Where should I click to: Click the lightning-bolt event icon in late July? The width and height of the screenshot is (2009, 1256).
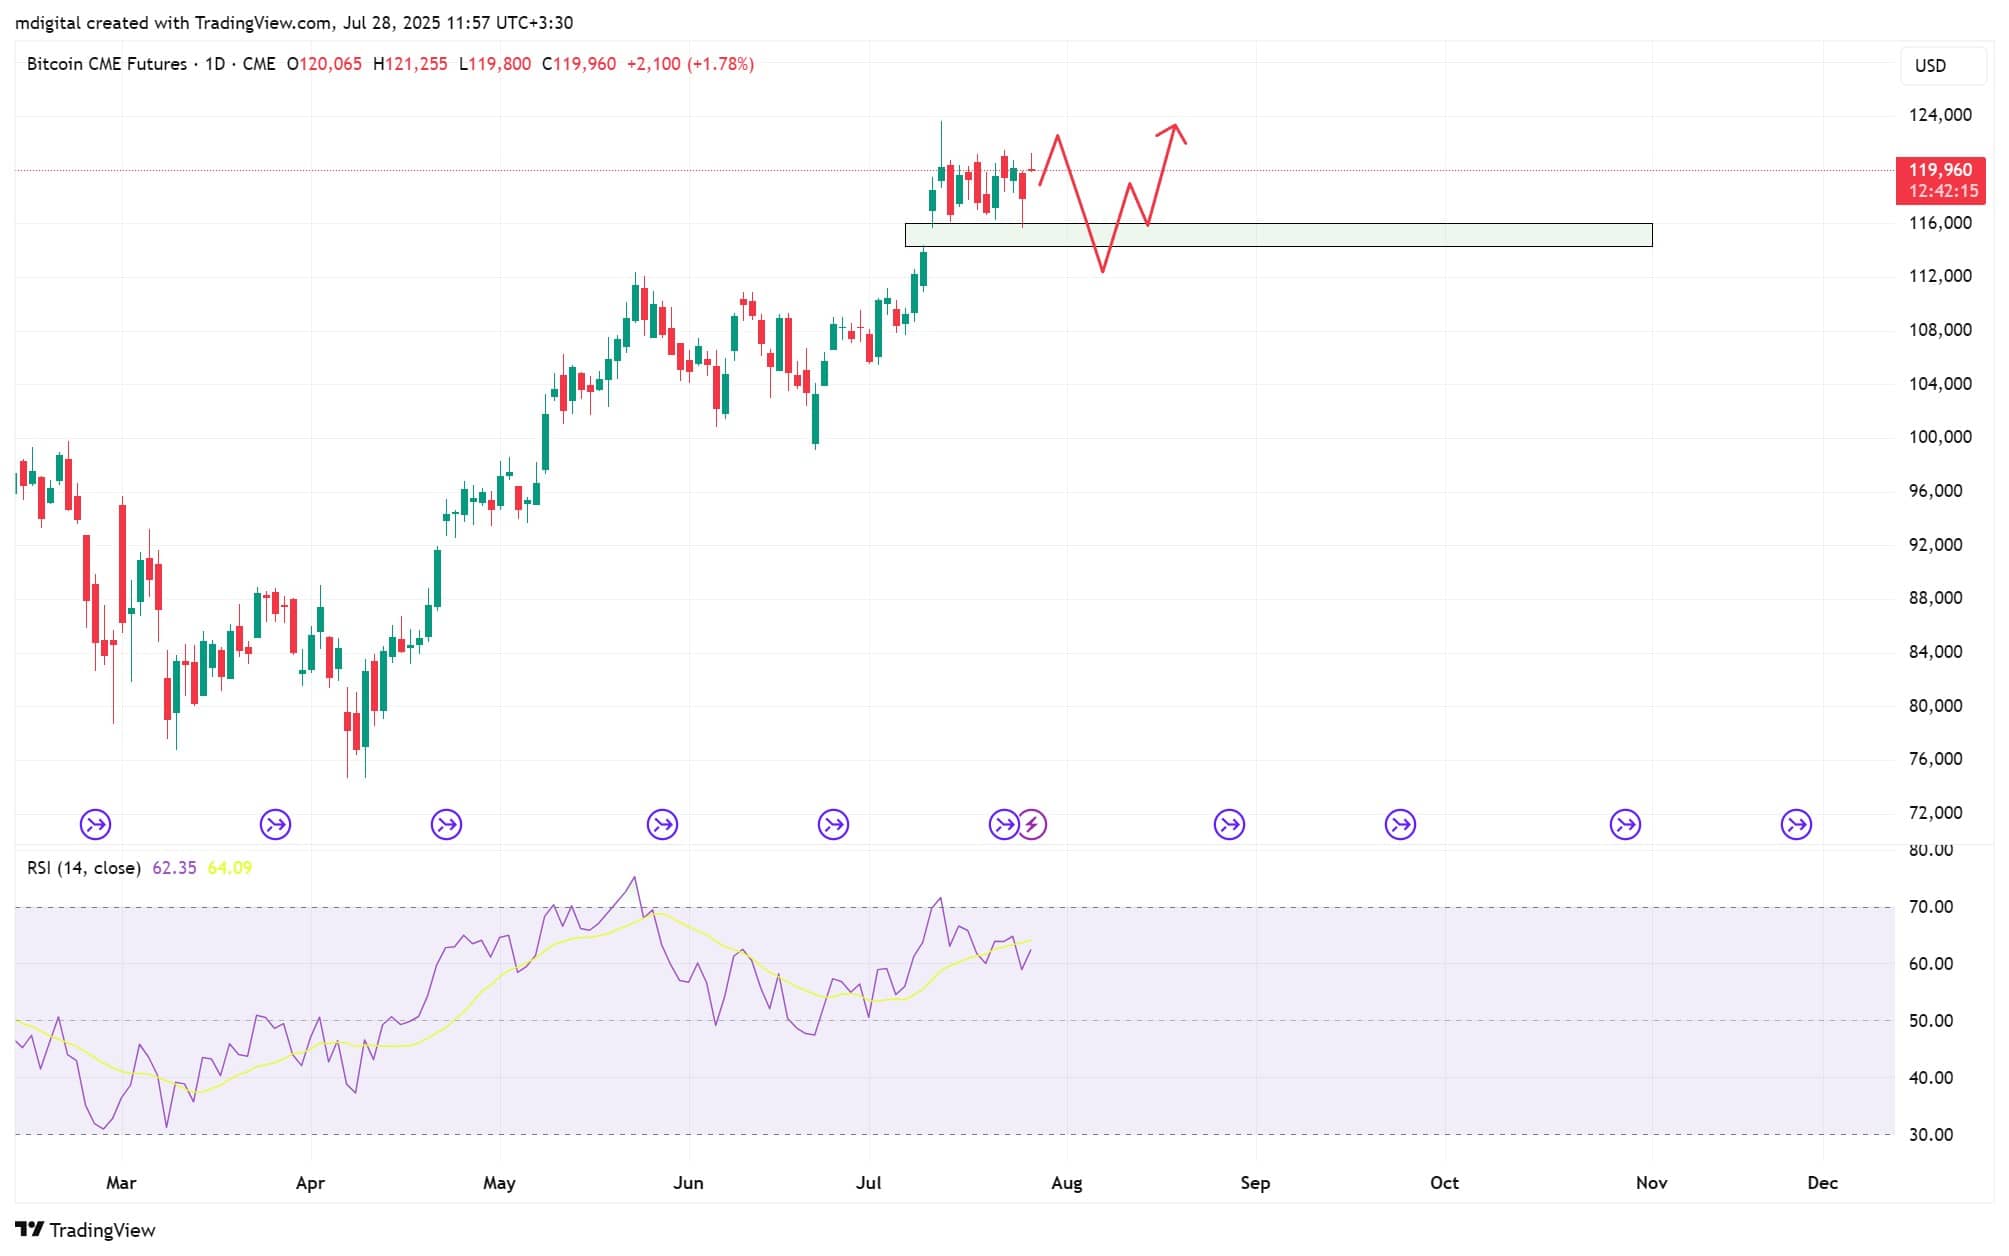pyautogui.click(x=1033, y=825)
